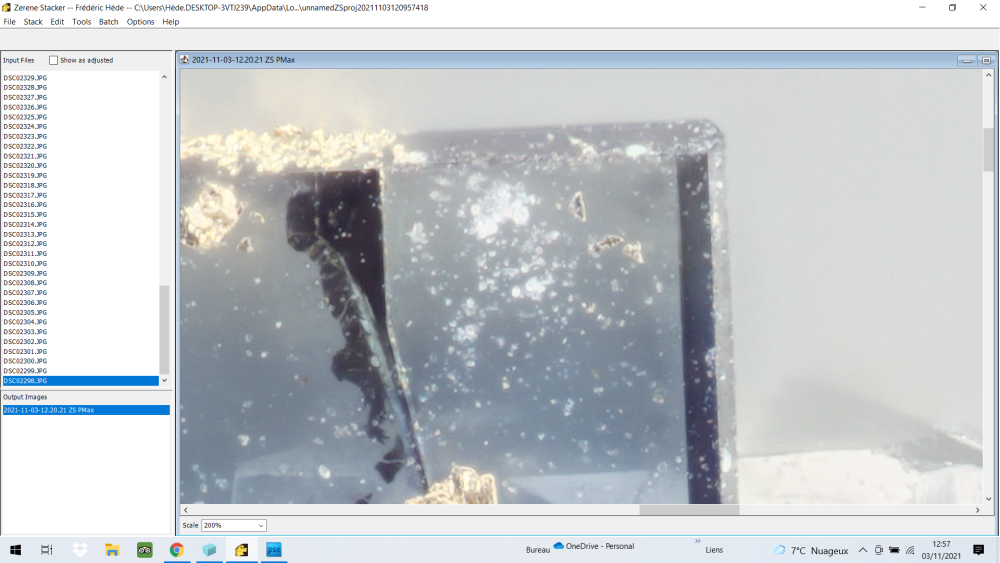Open the Windows Start menu
1000x563 pixels.
pyautogui.click(x=16, y=550)
